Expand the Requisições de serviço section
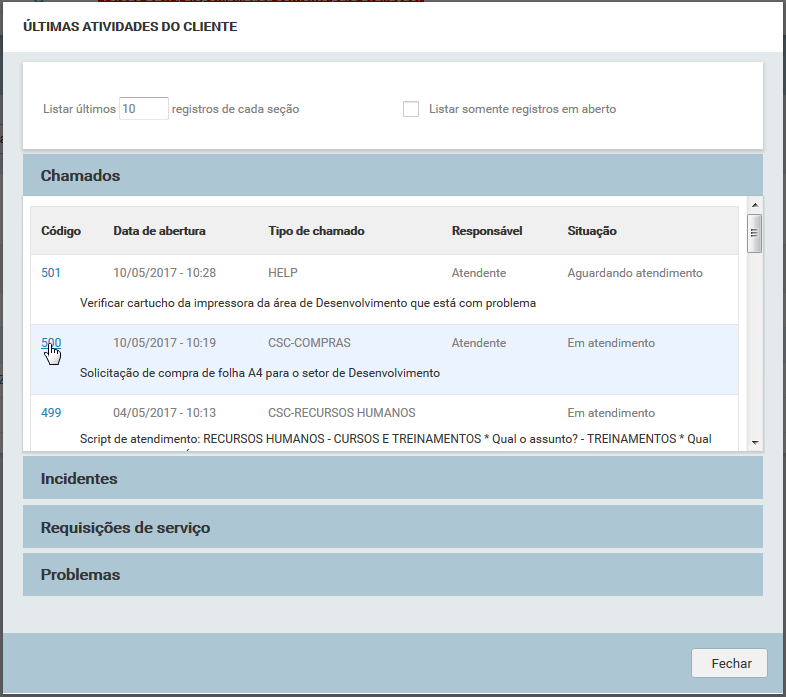 coord(392,527)
